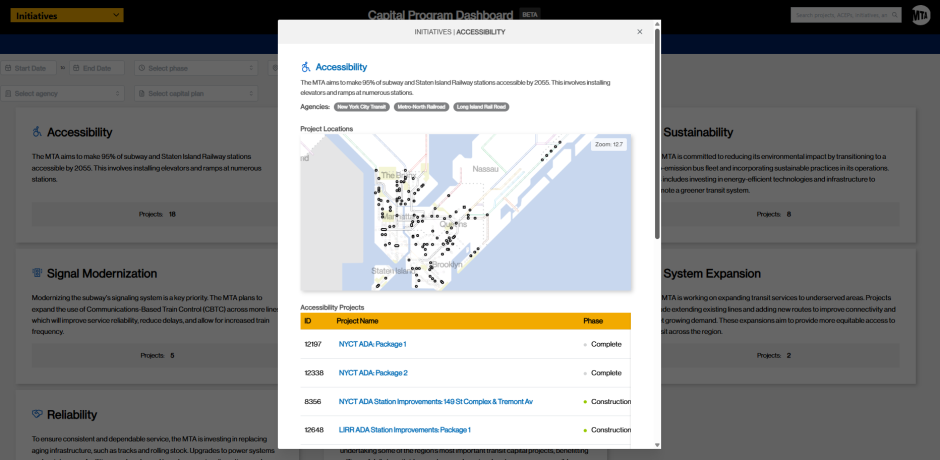940x460 pixels.
Task: Click the Reliability heart icon
Action: pyautogui.click(x=37, y=415)
